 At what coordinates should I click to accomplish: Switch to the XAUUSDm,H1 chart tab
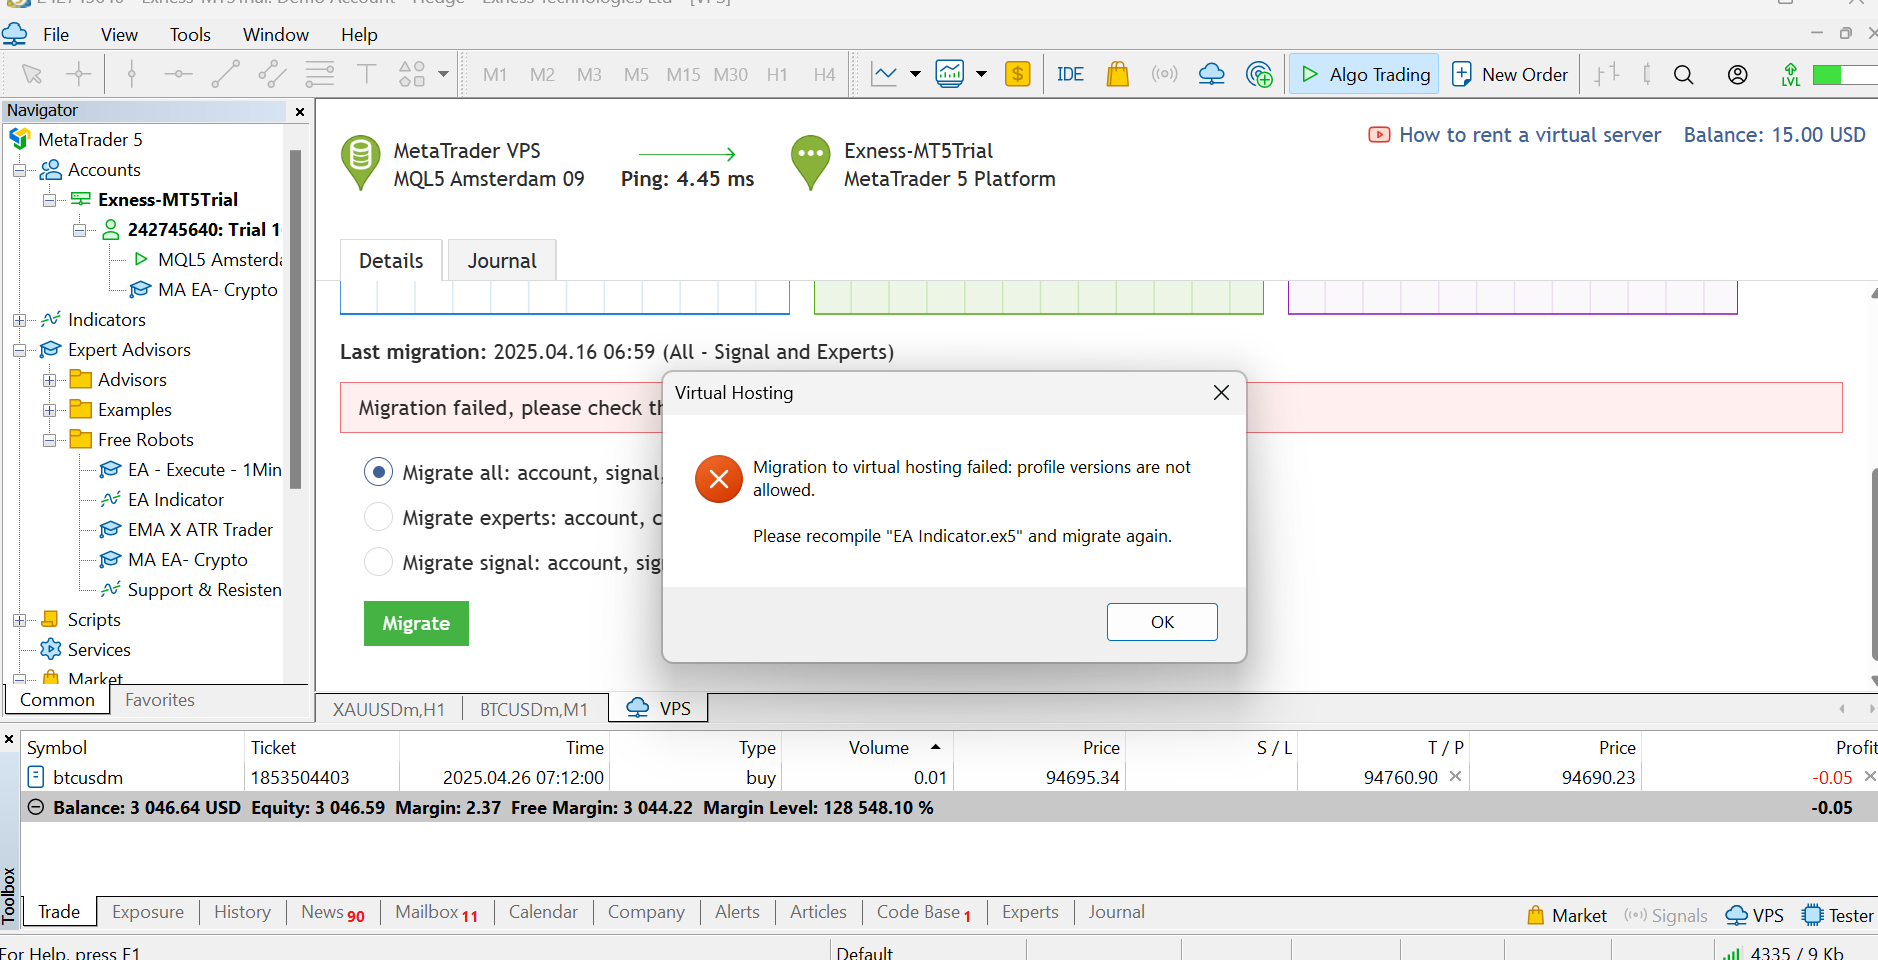coord(389,709)
